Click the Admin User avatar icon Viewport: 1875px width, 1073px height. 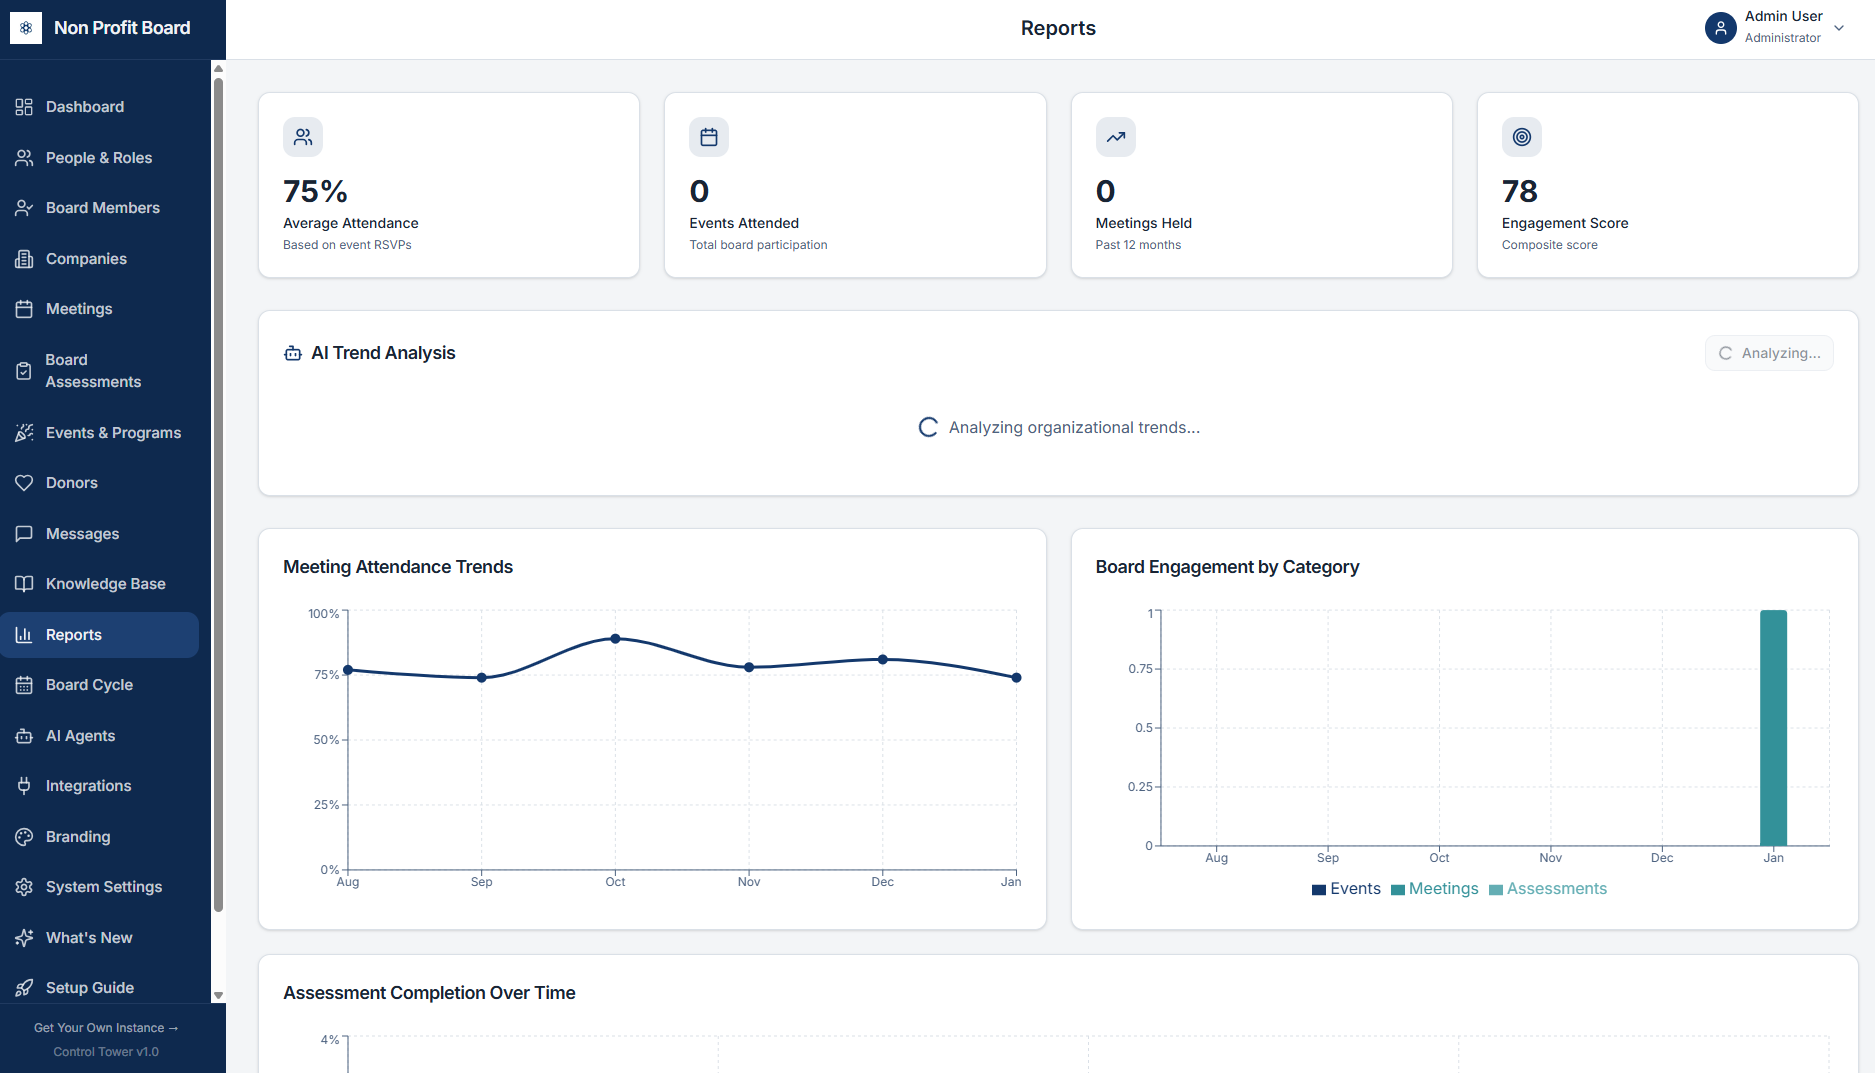[1720, 28]
